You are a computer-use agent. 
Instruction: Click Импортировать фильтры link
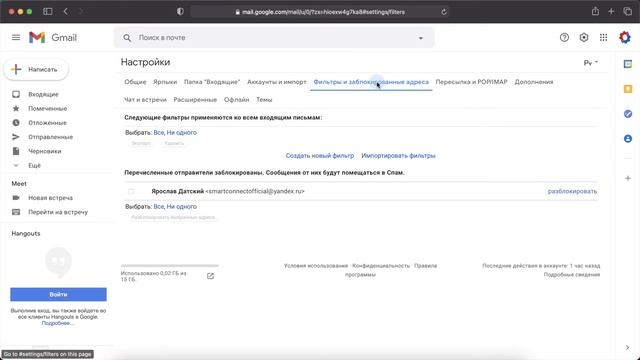[x=398, y=156]
